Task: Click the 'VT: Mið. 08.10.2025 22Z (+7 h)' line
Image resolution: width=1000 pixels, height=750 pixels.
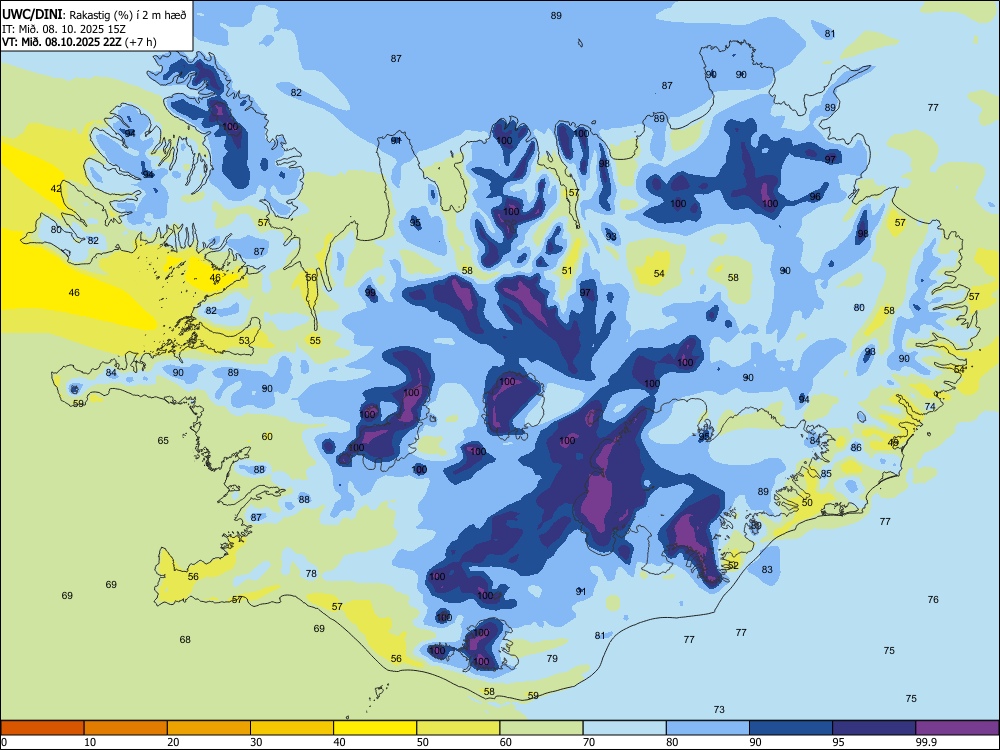Action: coord(79,42)
